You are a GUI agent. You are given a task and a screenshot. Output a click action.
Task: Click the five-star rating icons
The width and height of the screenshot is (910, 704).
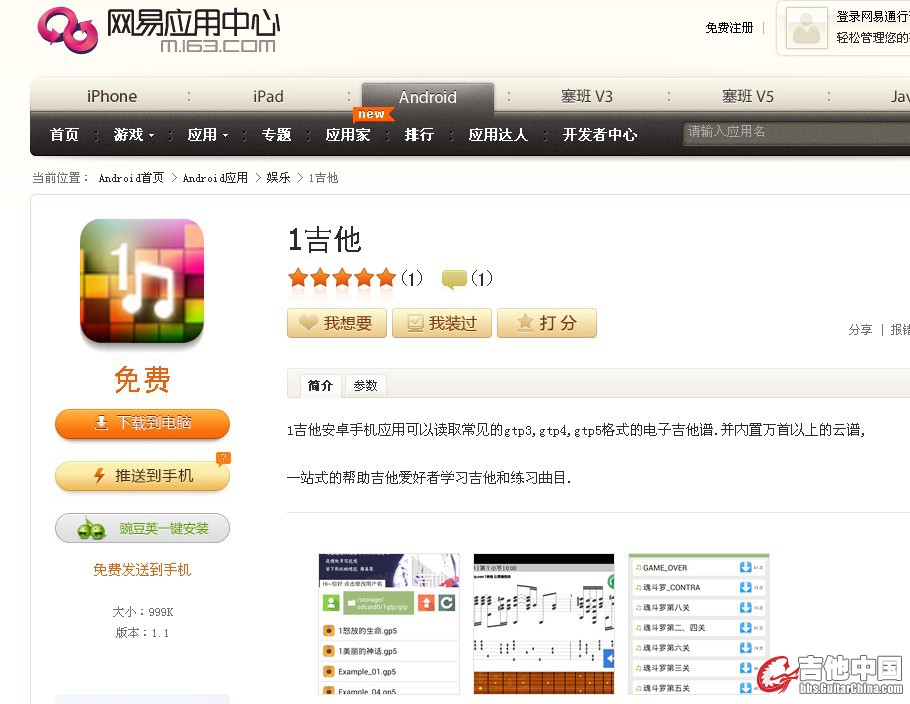click(x=342, y=278)
